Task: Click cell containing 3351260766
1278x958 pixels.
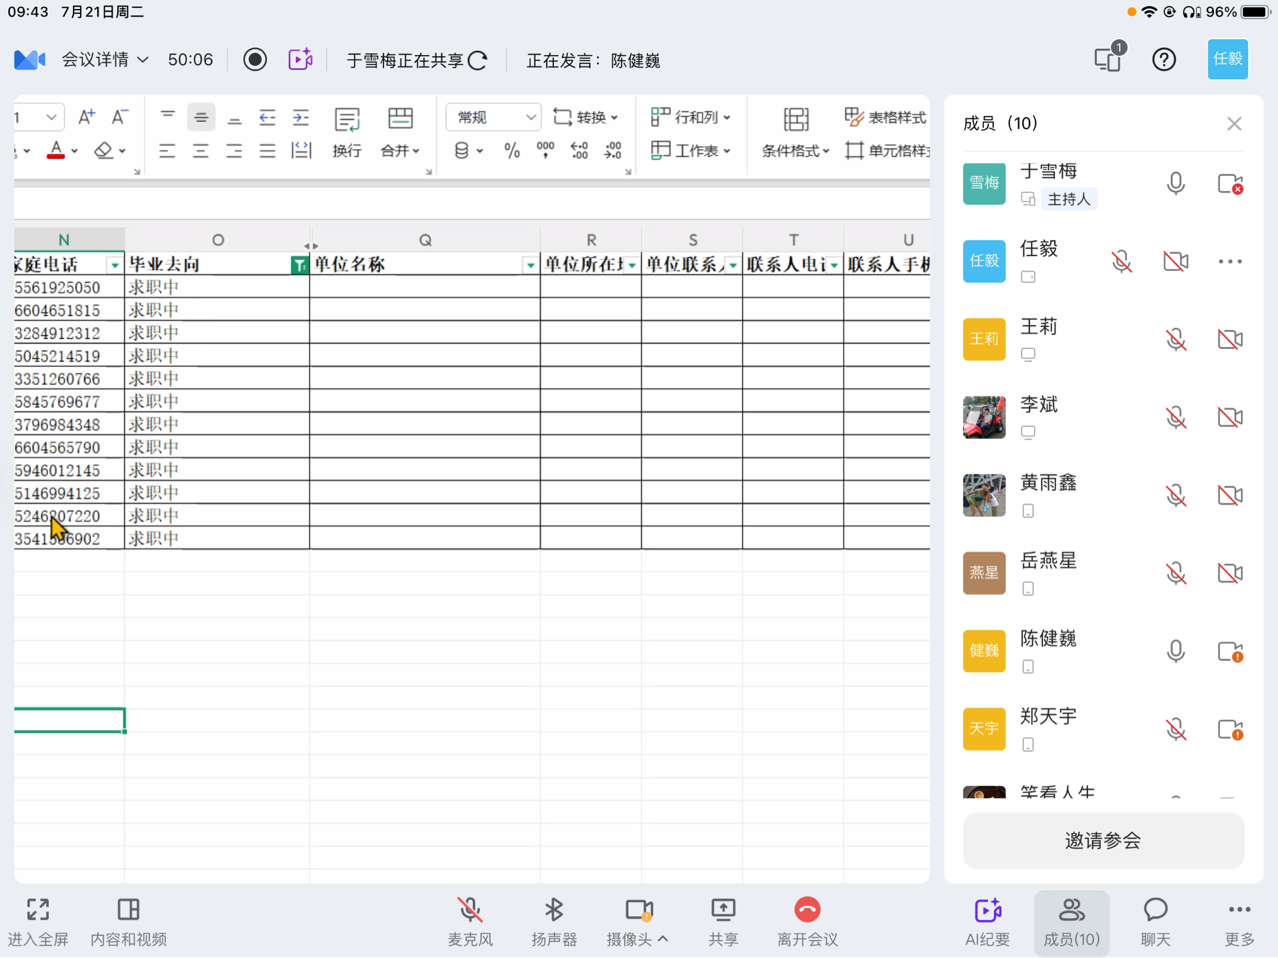Action: (x=70, y=379)
